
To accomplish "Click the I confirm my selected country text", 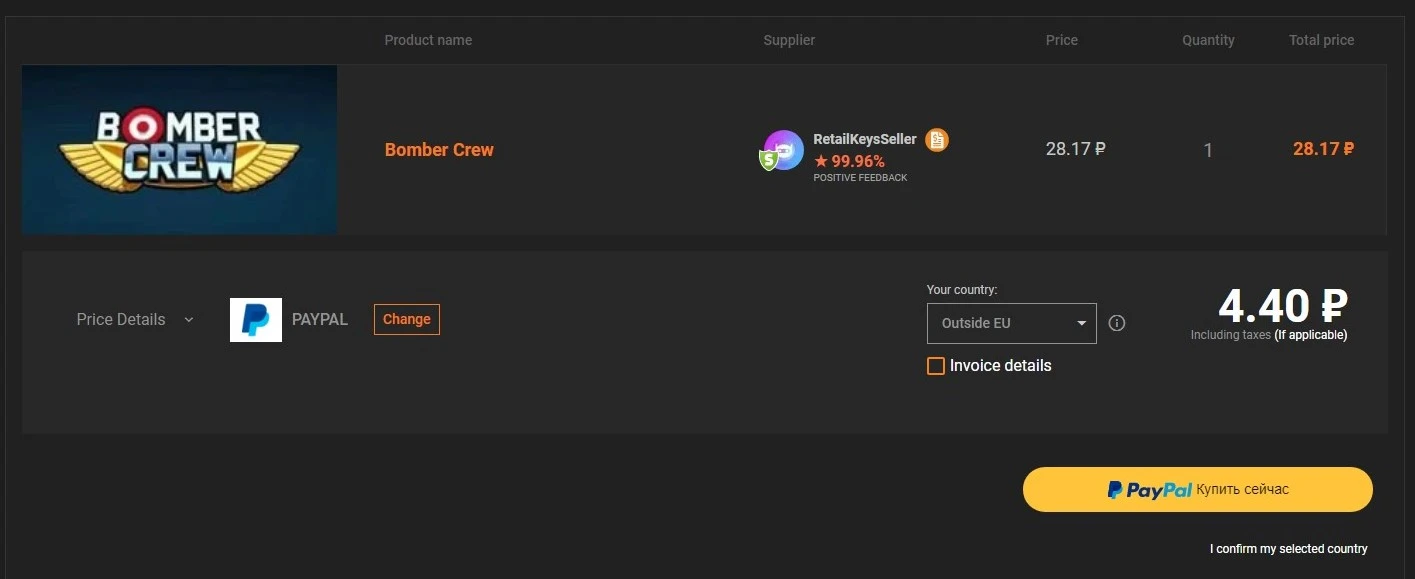I will tap(1289, 549).
